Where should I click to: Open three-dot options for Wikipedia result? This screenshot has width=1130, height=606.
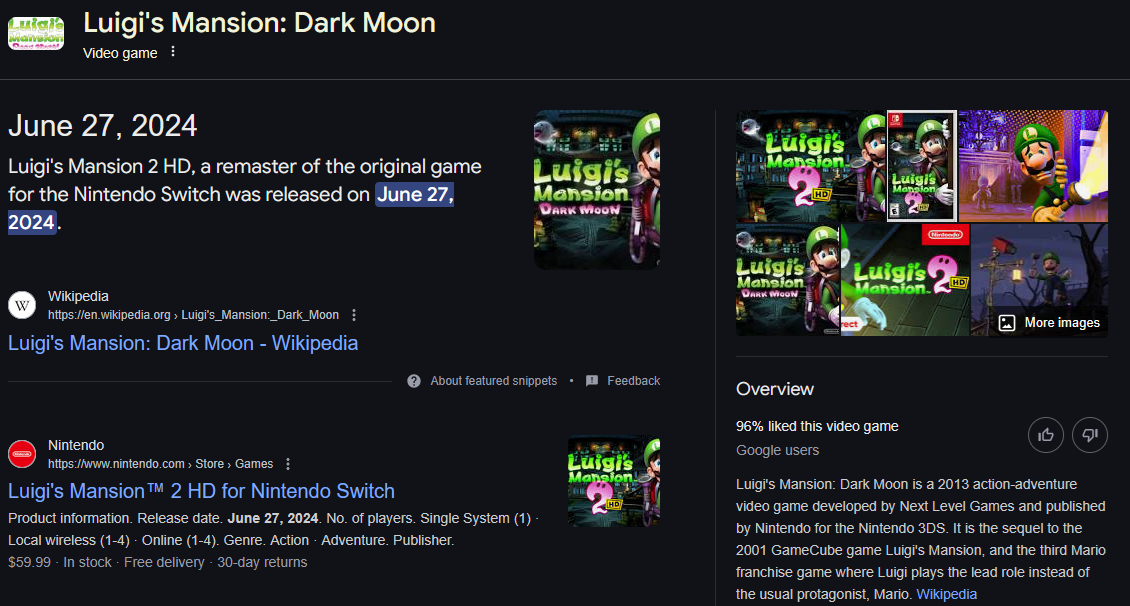(354, 315)
